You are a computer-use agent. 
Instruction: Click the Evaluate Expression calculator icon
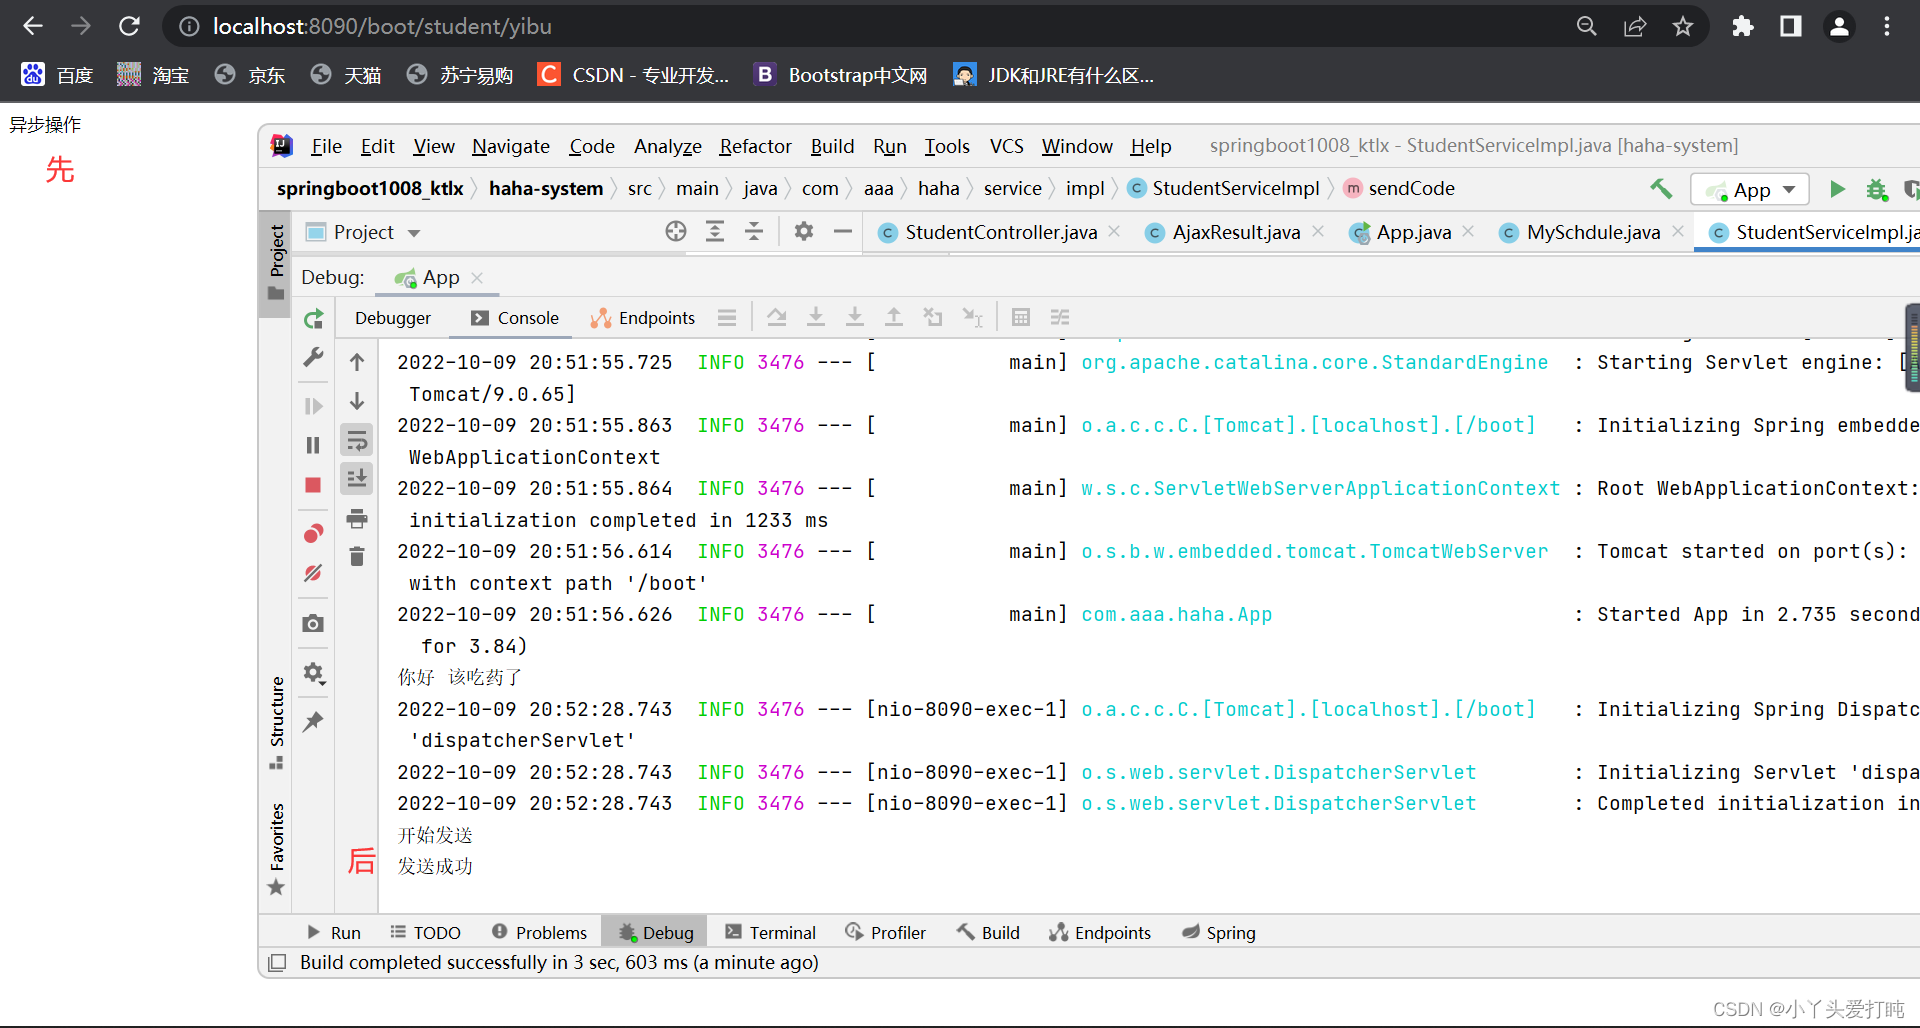pyautogui.click(x=1021, y=317)
